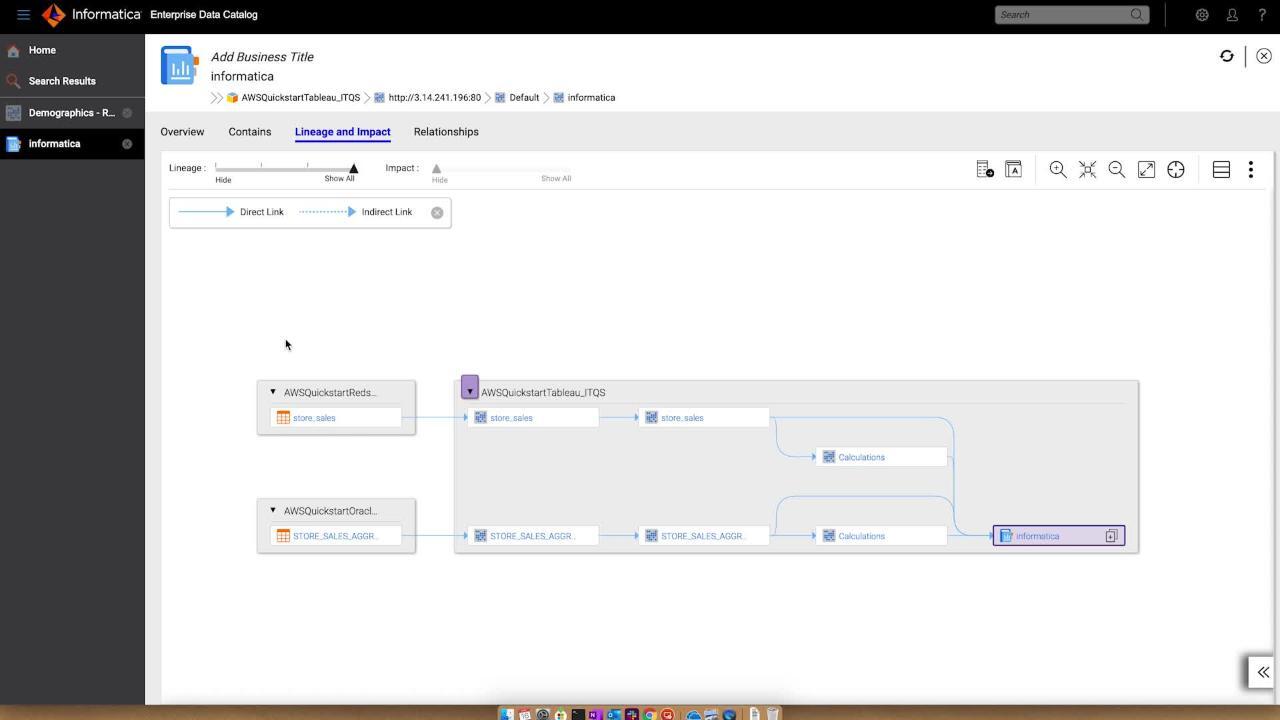Expand the informatica node plus icon
This screenshot has width=1280, height=720.
1111,536
